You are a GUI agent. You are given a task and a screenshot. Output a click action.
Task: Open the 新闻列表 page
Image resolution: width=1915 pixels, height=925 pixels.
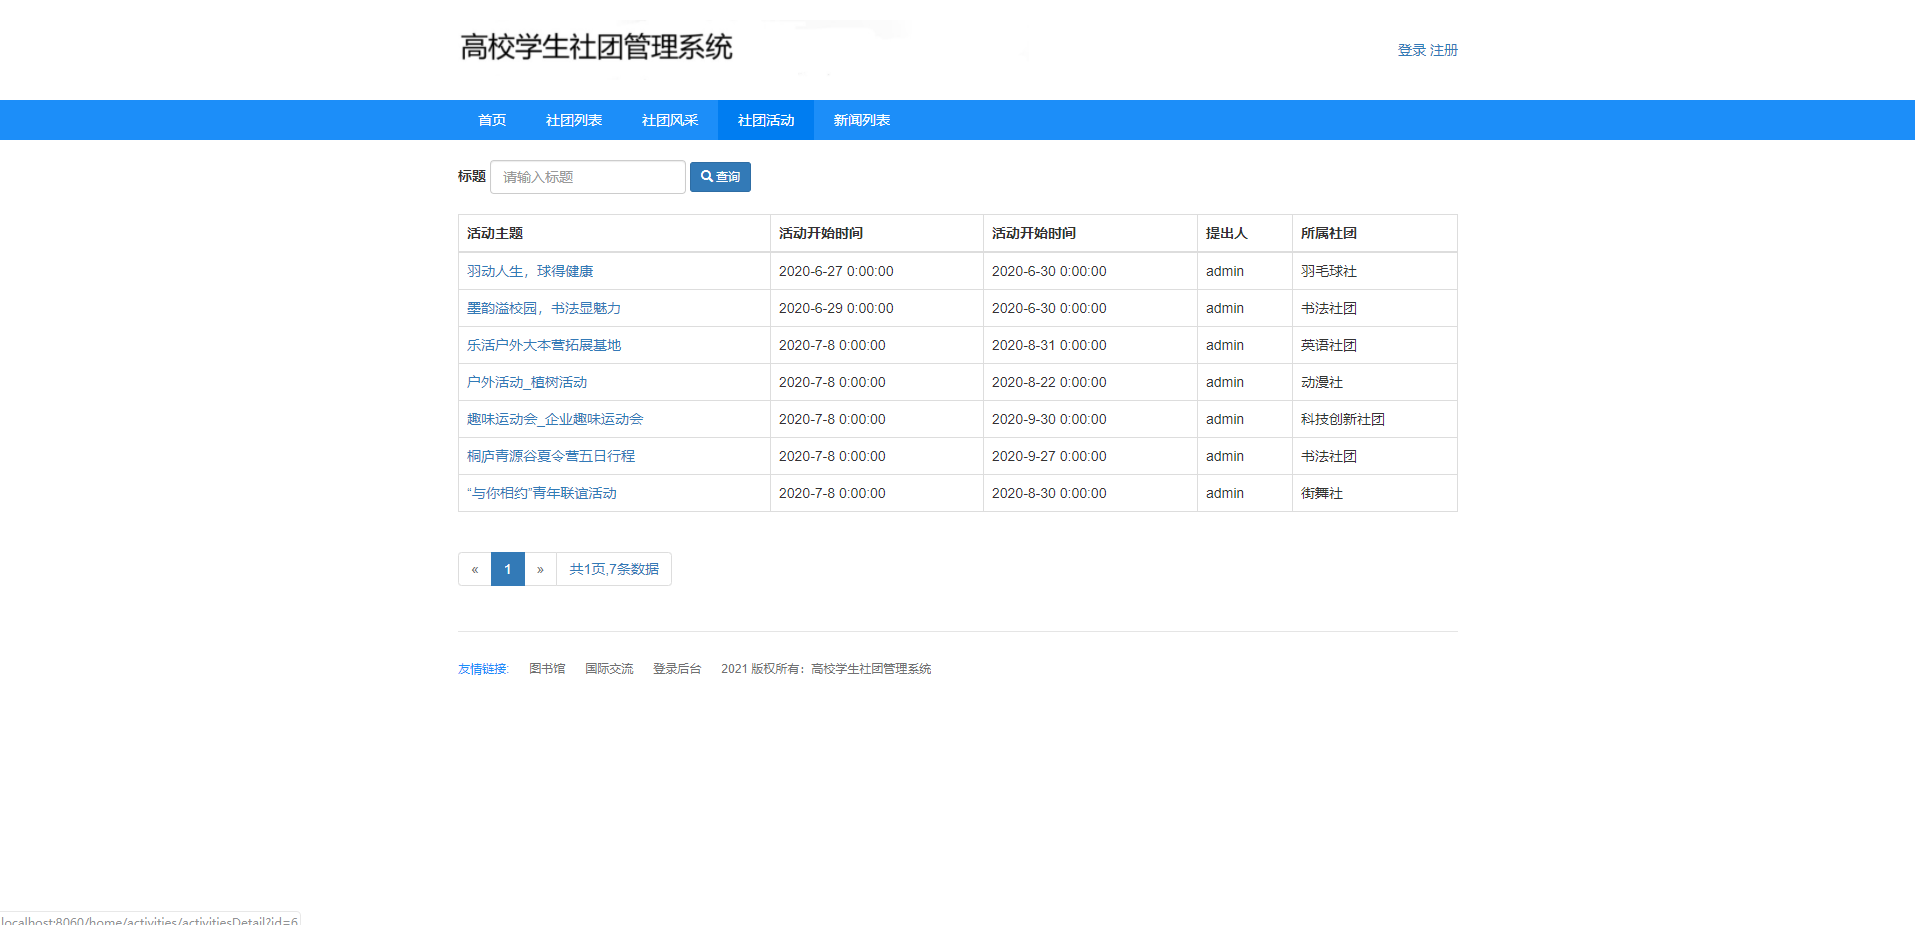(x=860, y=119)
